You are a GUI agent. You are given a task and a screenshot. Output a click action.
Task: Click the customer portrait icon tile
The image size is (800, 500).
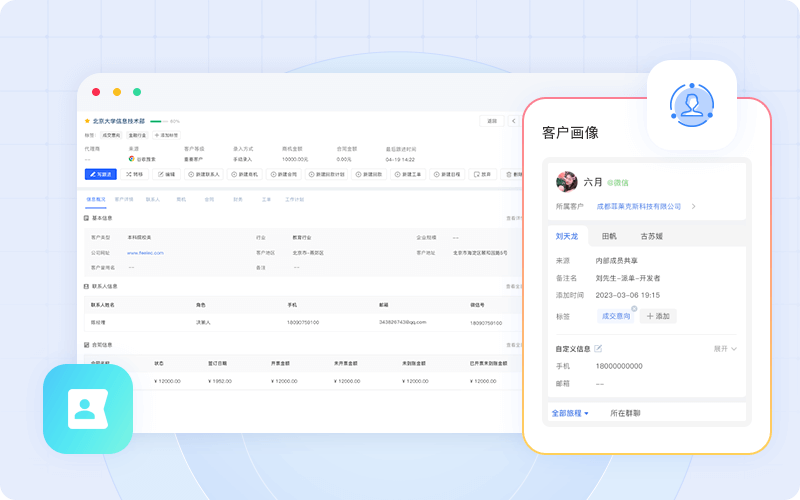691,105
